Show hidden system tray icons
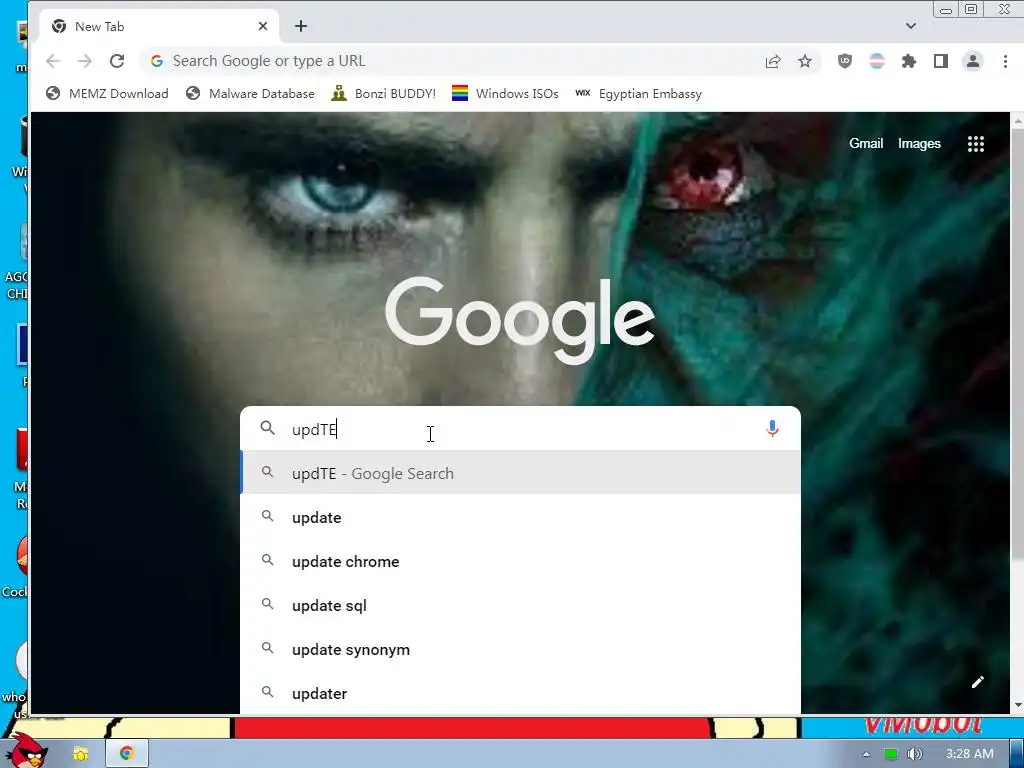The width and height of the screenshot is (1024, 768). (x=866, y=754)
